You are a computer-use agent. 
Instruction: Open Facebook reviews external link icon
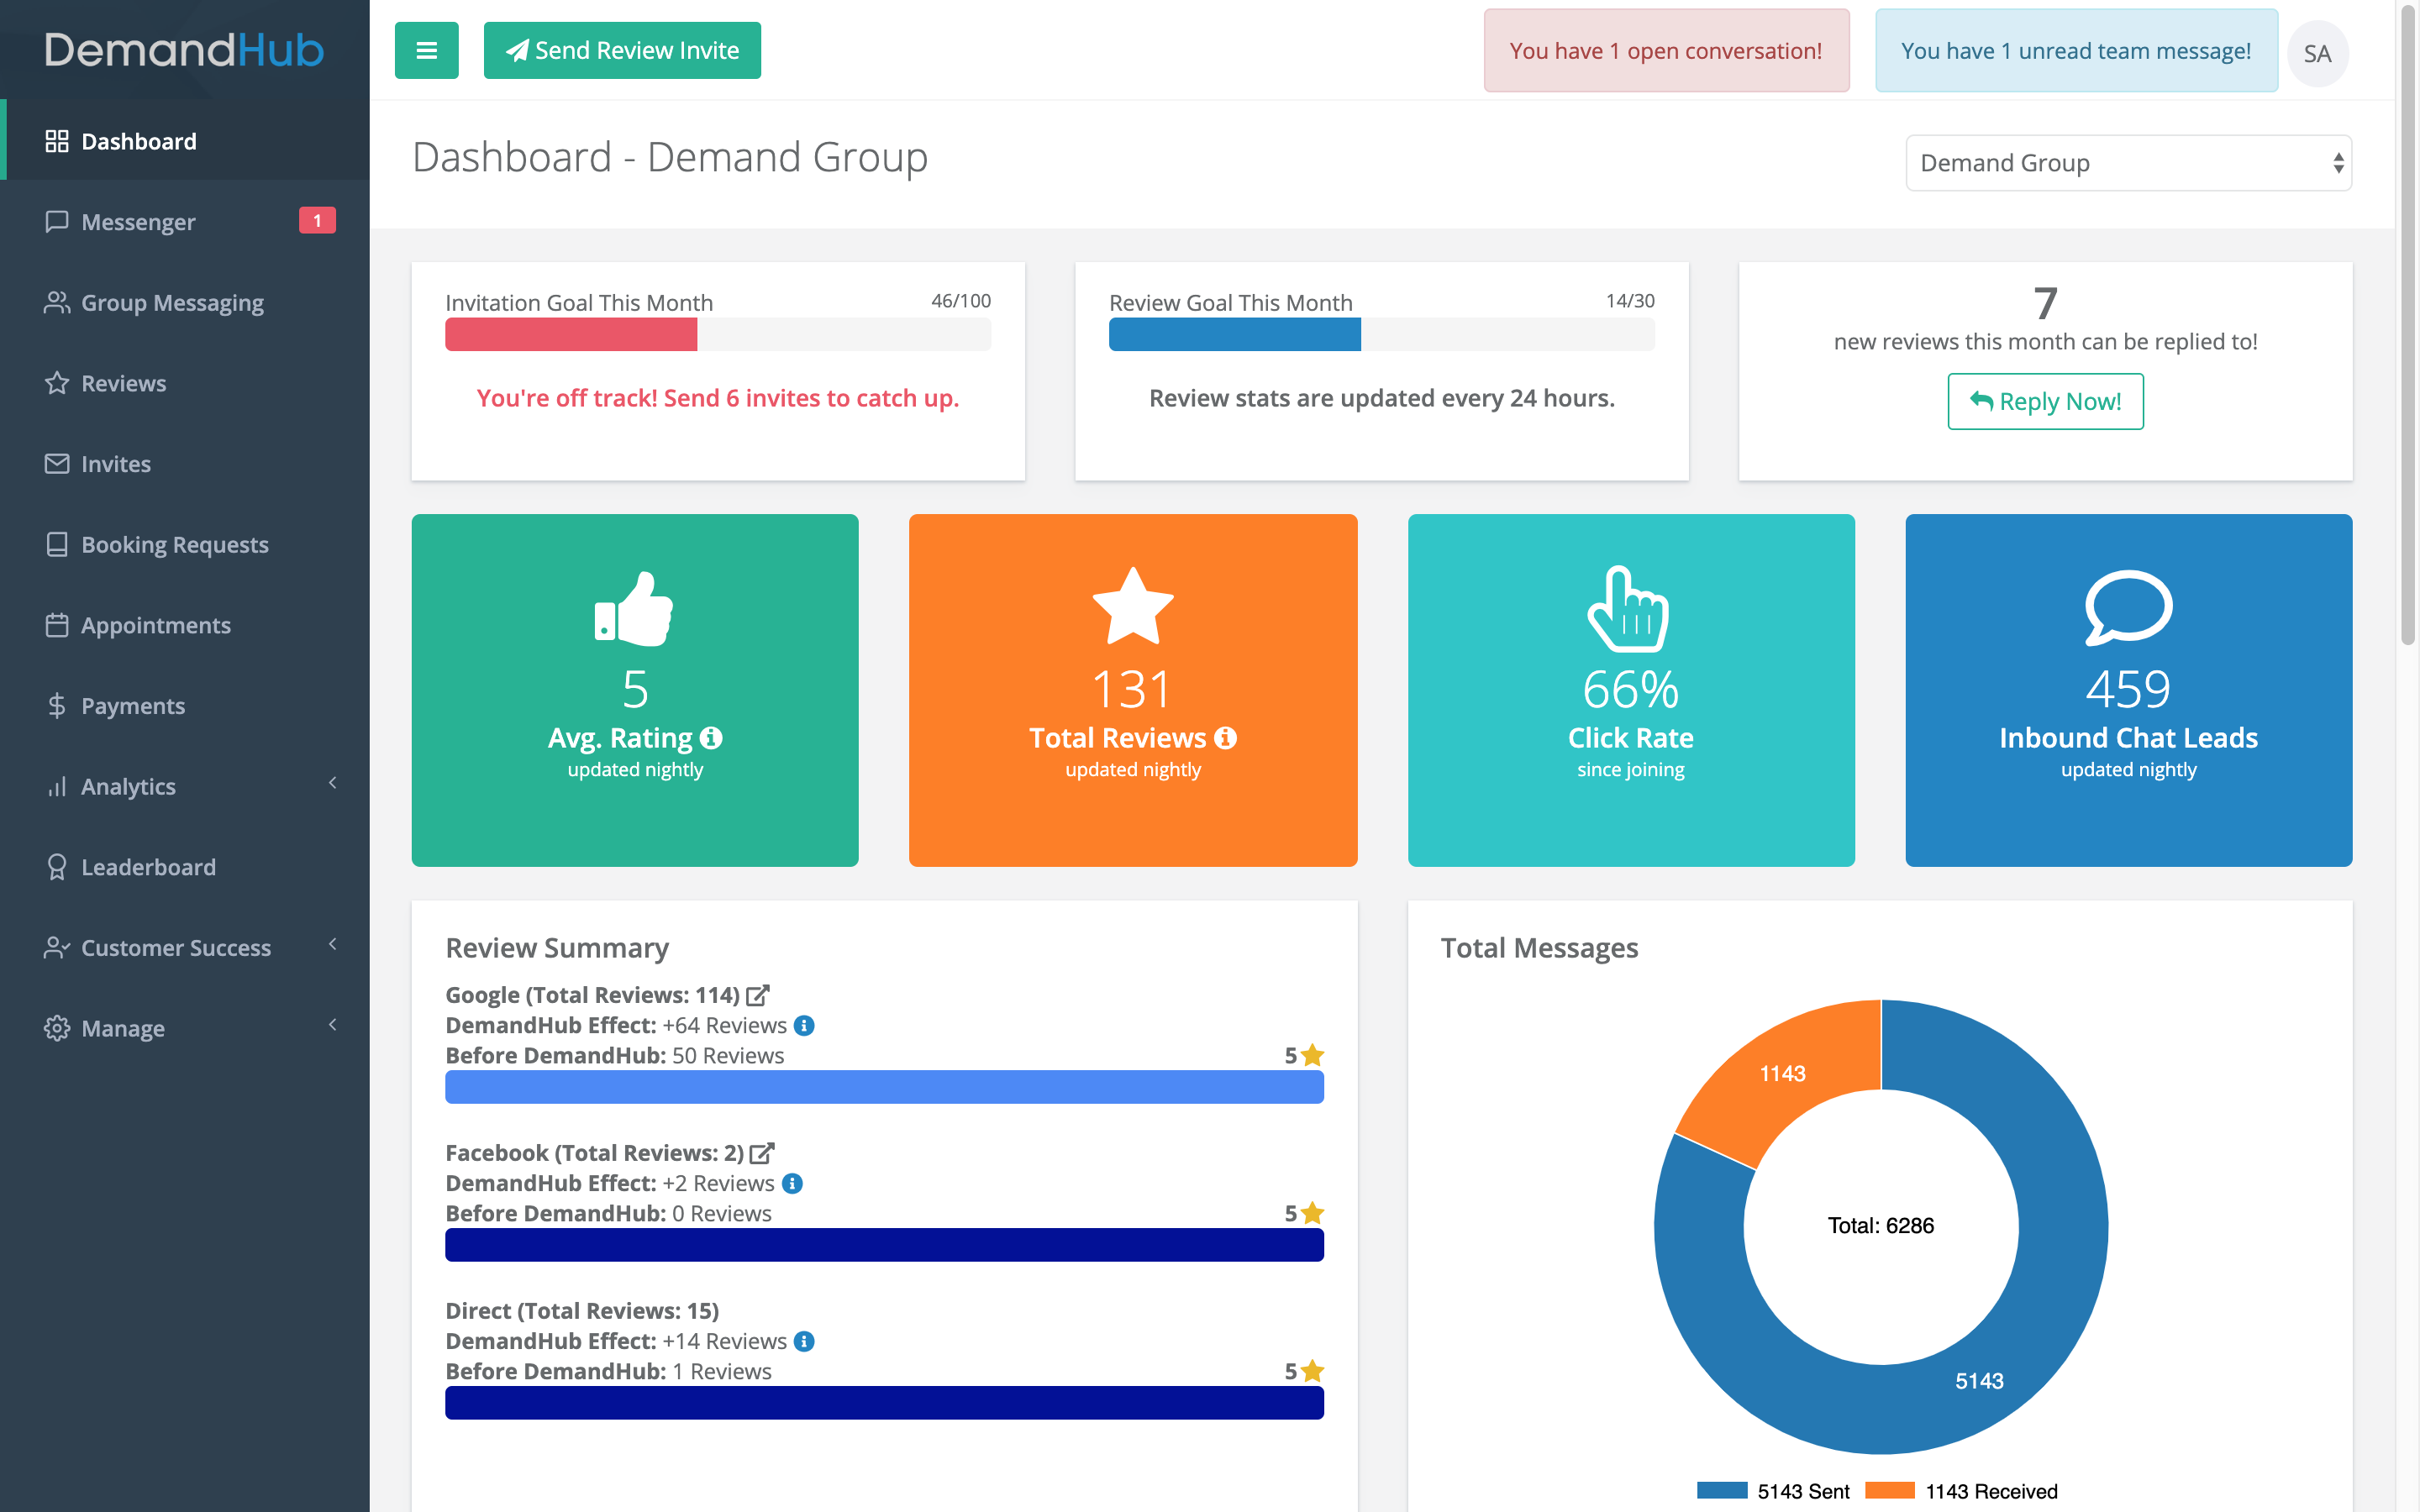coord(762,1153)
